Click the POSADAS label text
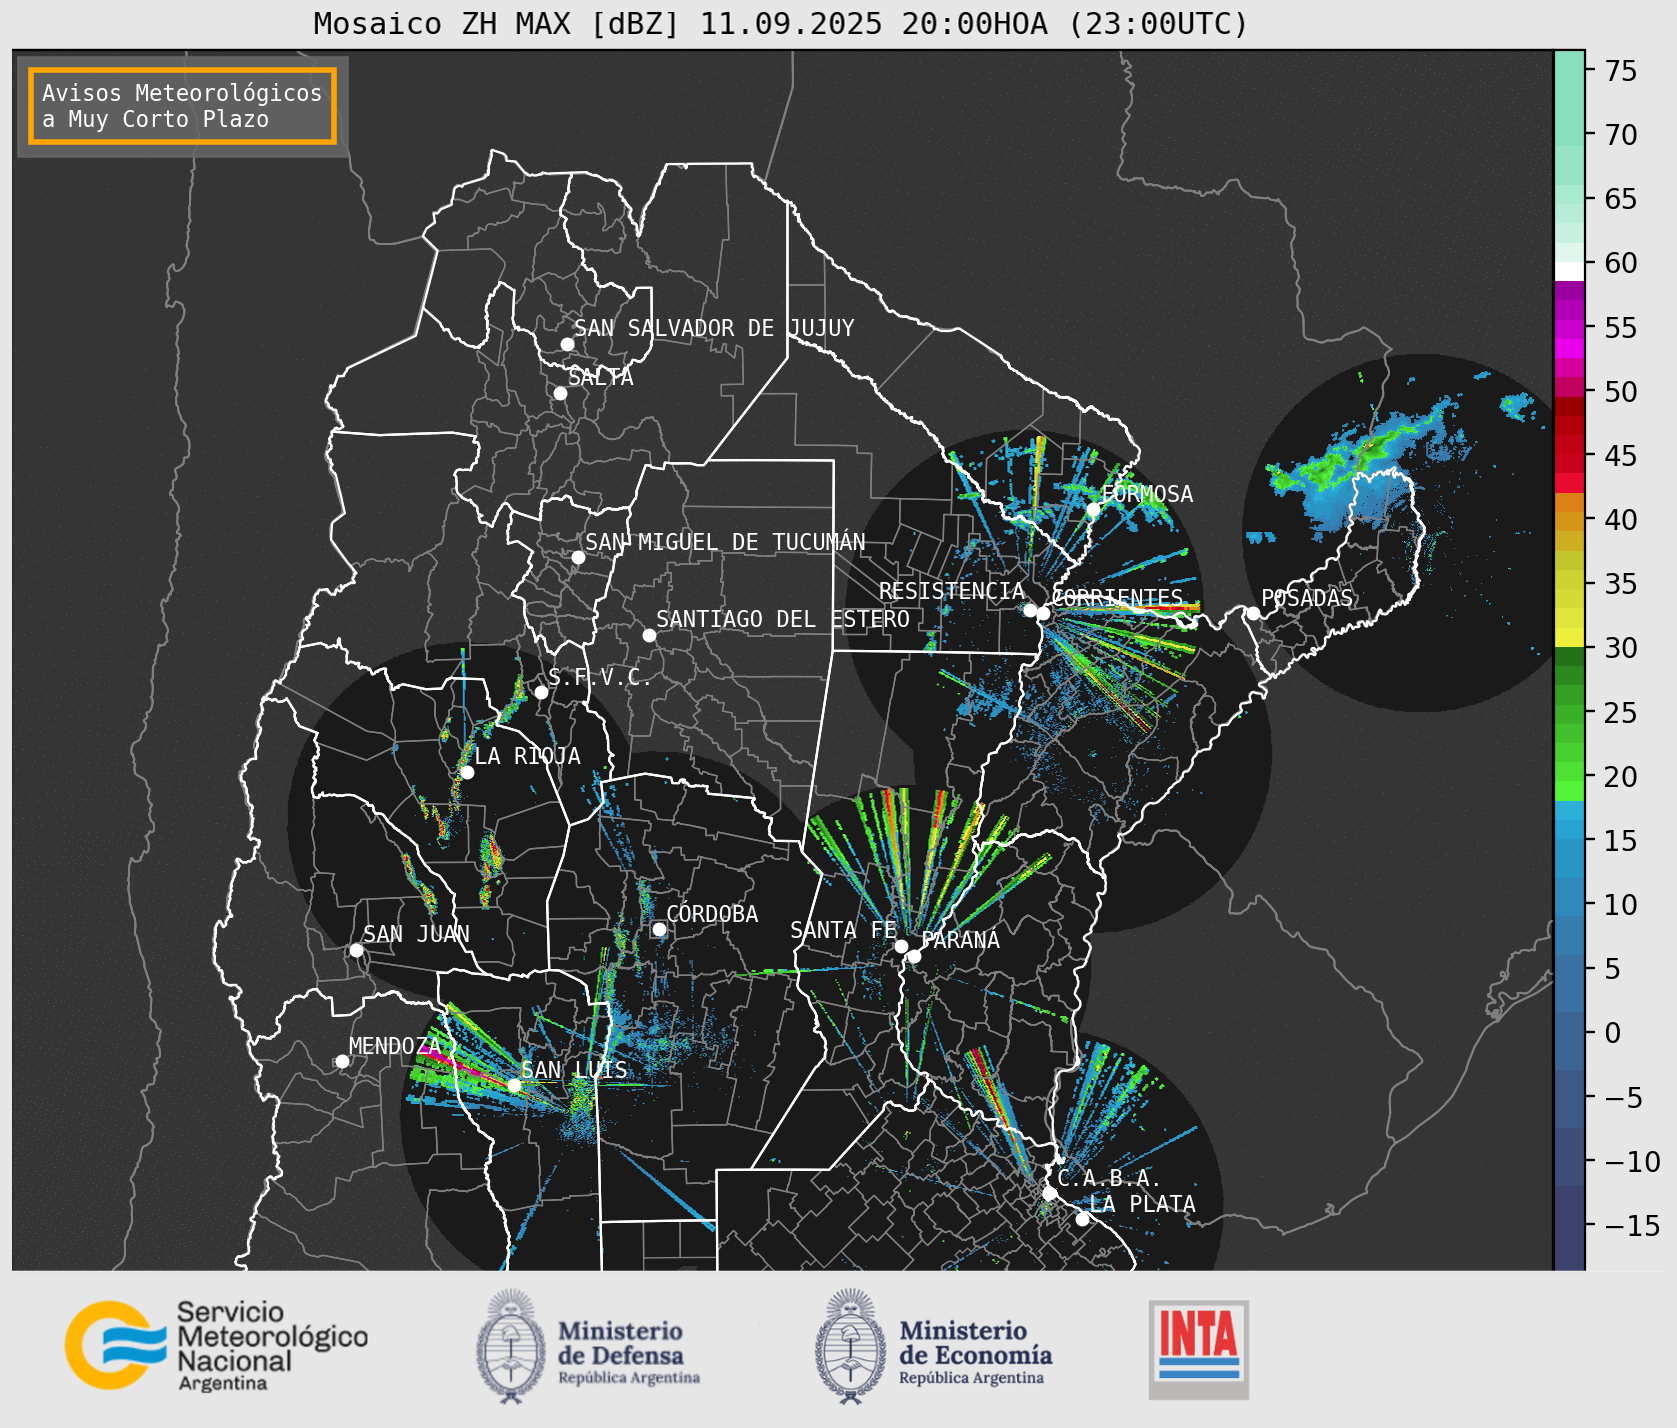This screenshot has height=1428, width=1677. coord(1307,598)
